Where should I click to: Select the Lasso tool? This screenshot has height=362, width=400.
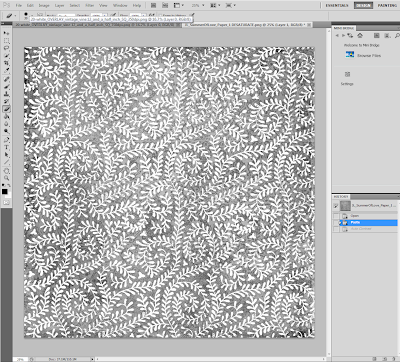pos(6,48)
